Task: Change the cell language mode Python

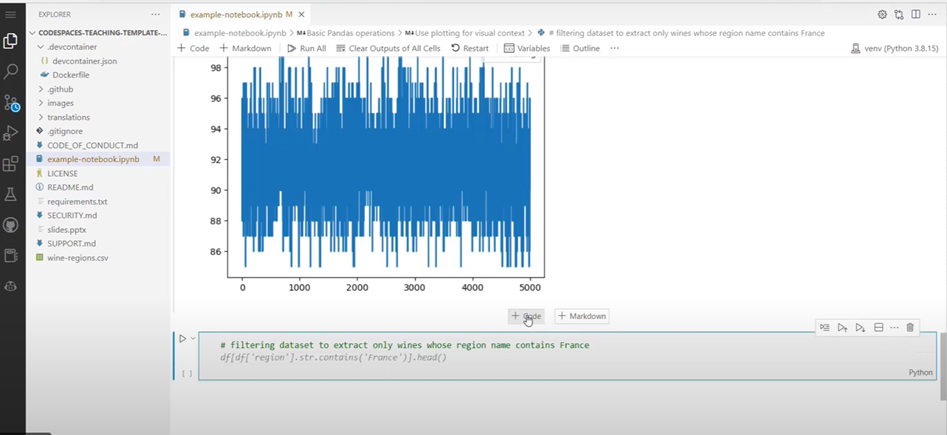Action: point(920,372)
